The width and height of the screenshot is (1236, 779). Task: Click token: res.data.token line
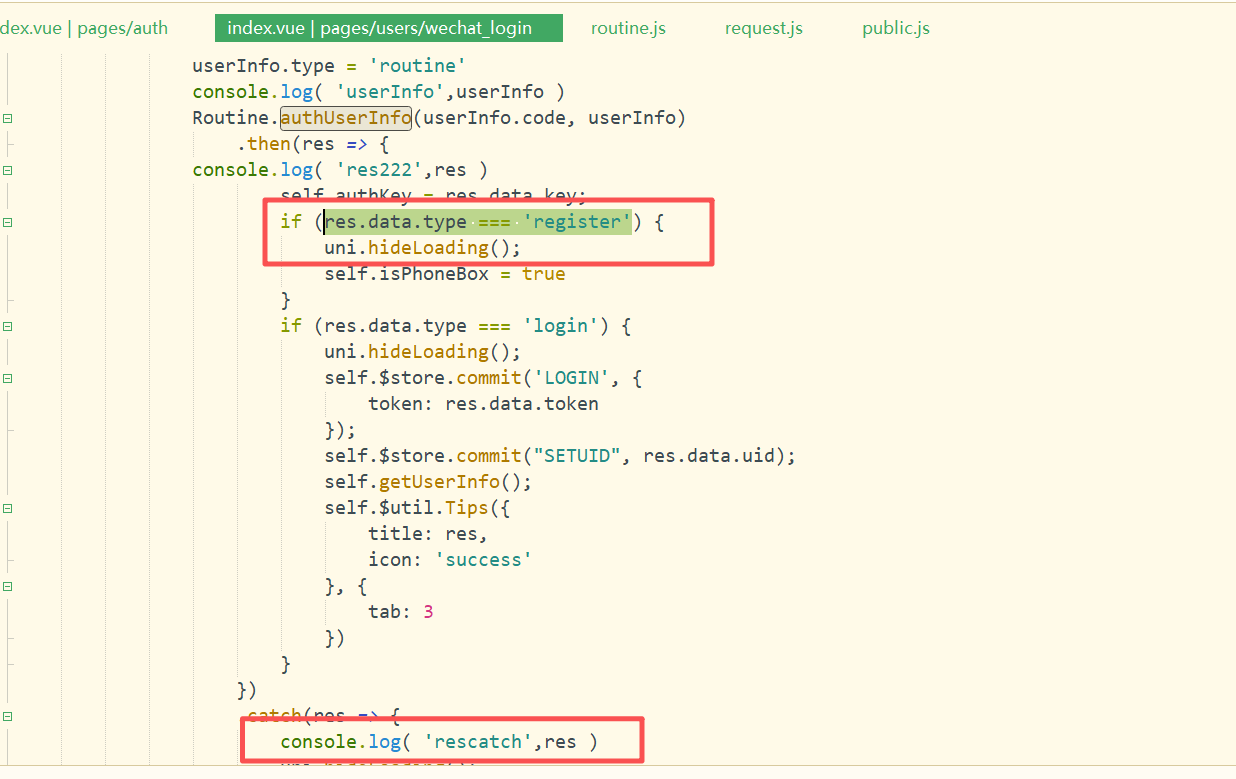coord(484,404)
